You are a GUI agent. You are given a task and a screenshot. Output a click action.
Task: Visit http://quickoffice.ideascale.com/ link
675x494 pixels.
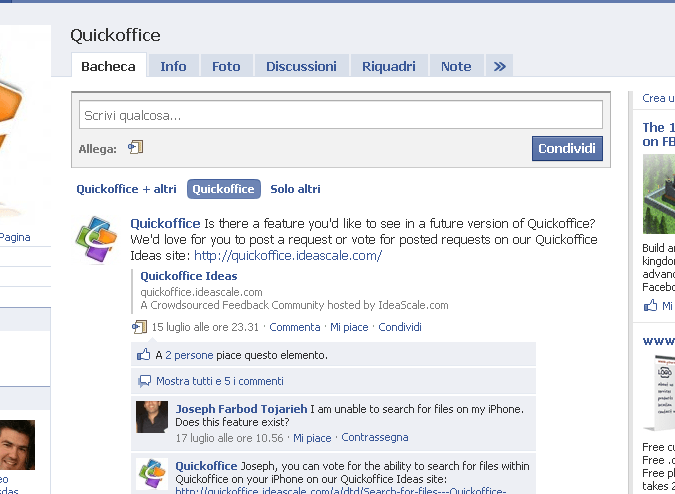(x=288, y=256)
